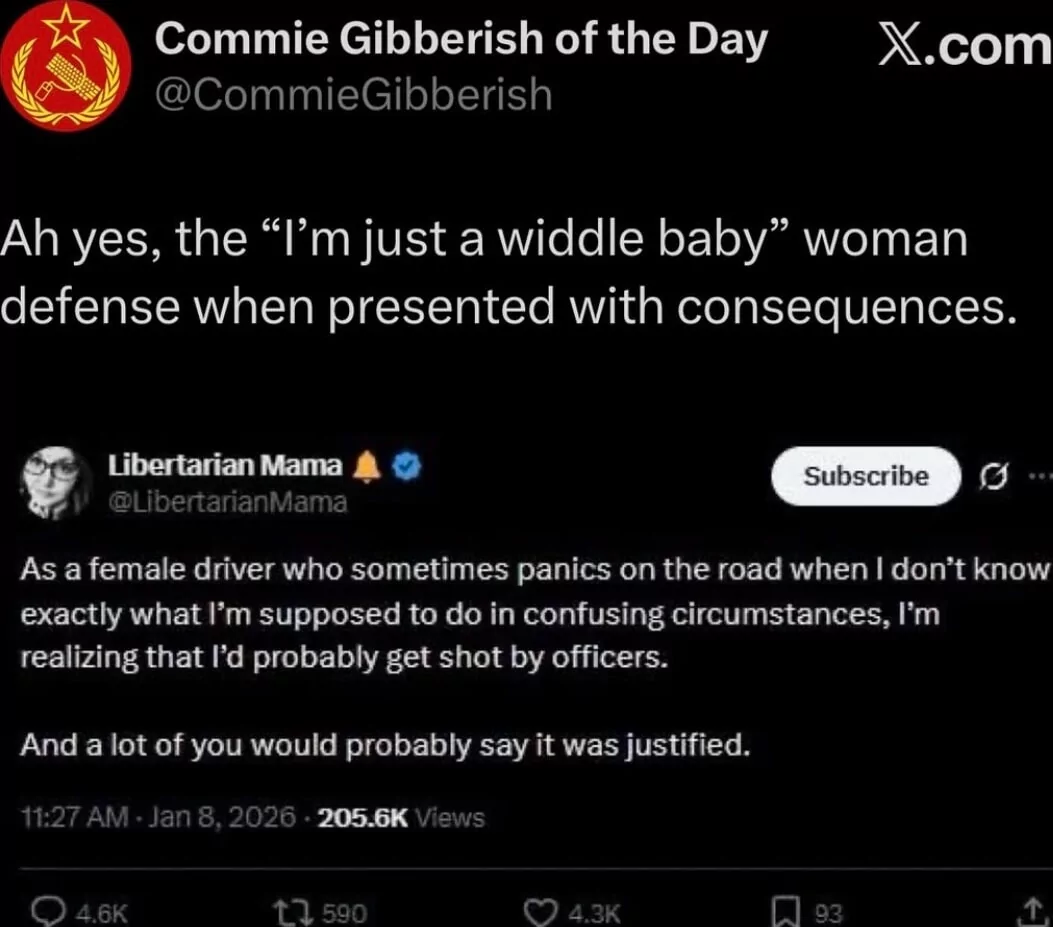1053x927 pixels.
Task: Click the @CommieGibberish handle
Action: (353, 94)
